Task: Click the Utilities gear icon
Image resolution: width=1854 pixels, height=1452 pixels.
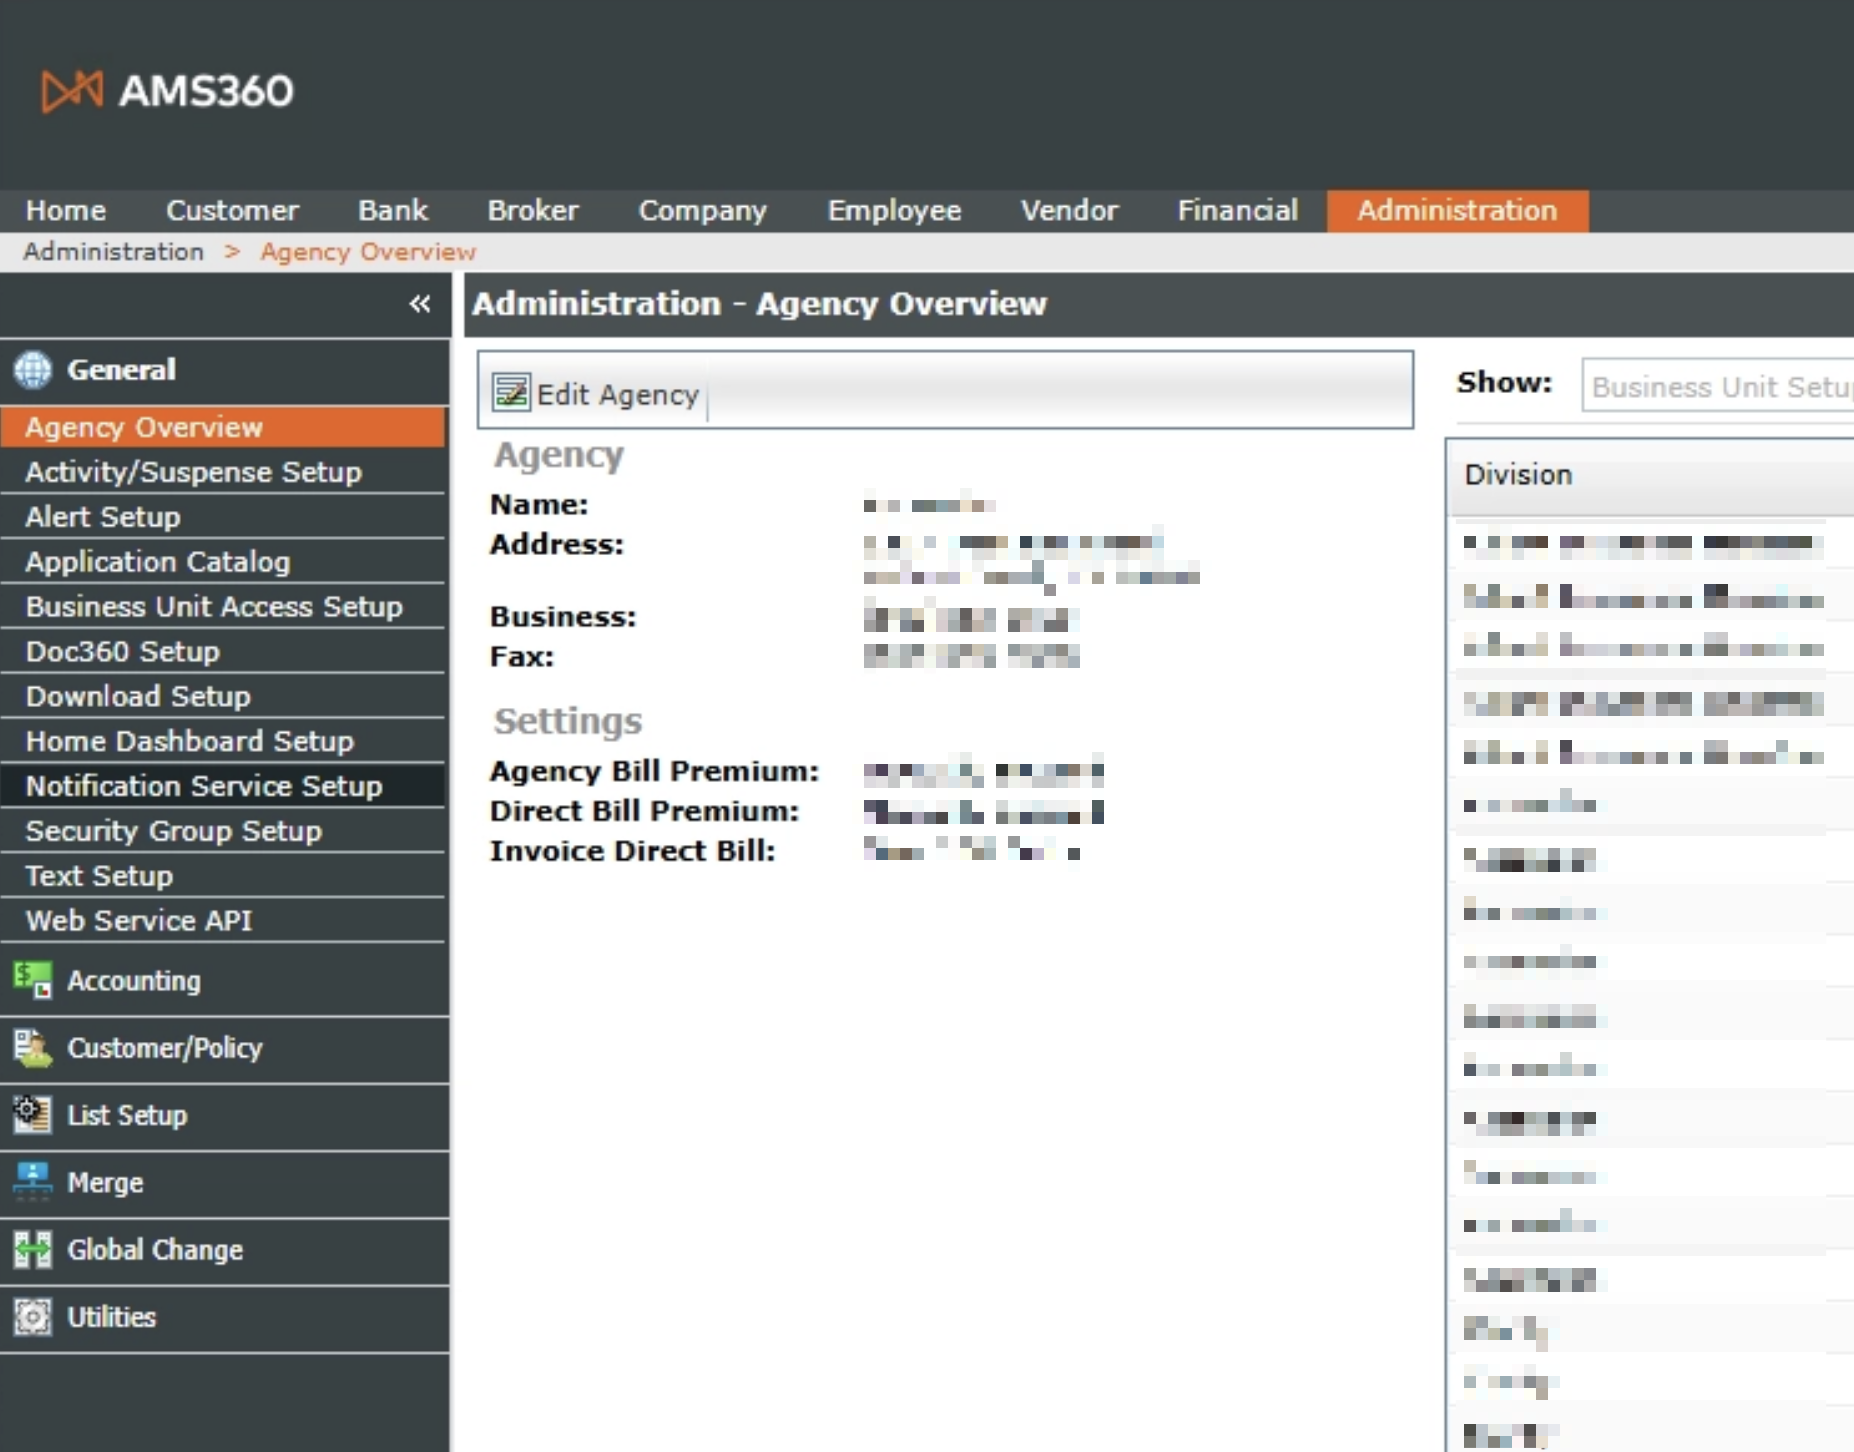Action: 32,1317
